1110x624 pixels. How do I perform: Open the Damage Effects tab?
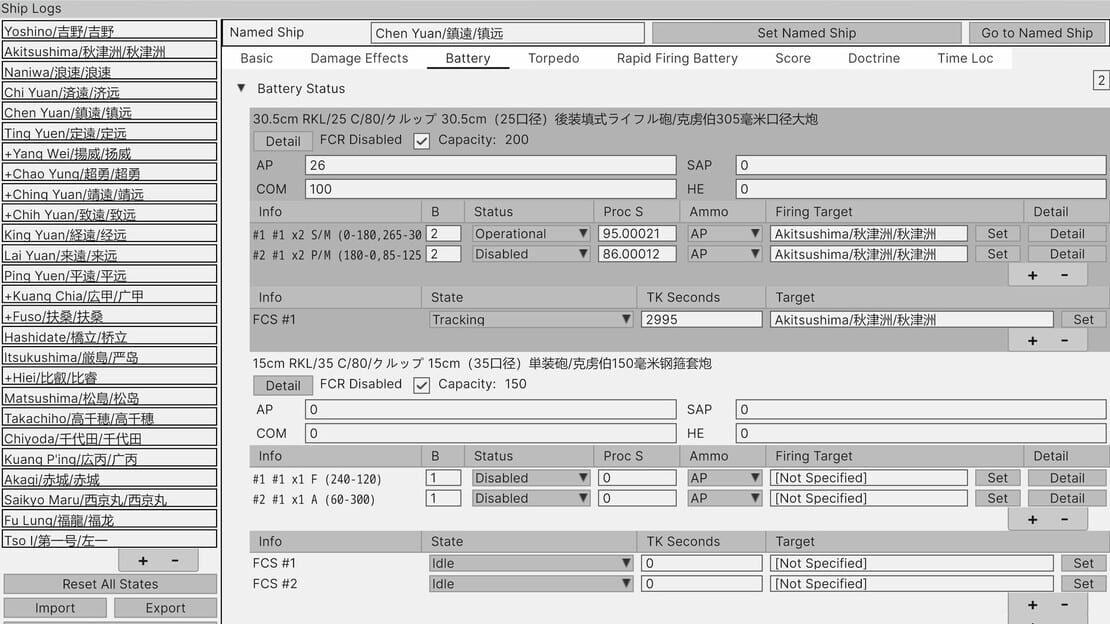359,58
